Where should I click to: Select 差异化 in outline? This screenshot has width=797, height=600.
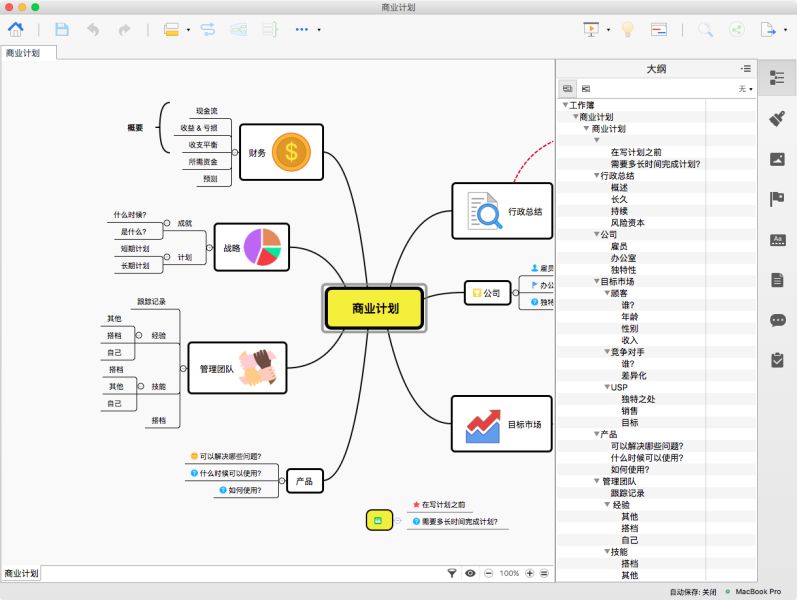(634, 375)
